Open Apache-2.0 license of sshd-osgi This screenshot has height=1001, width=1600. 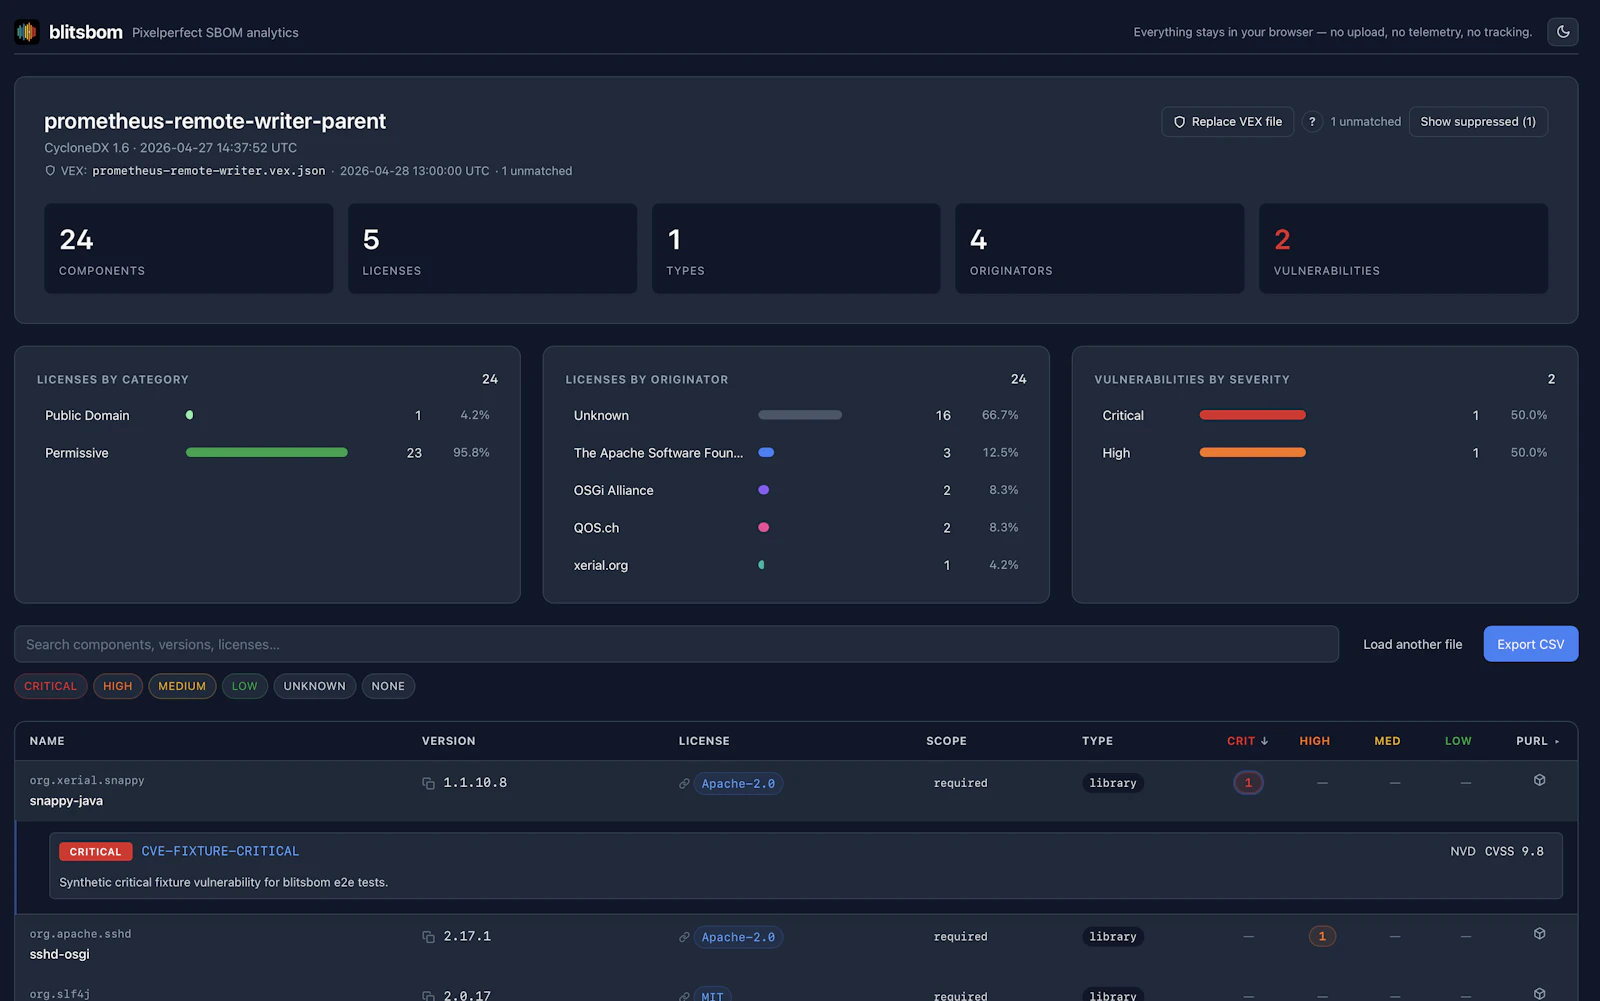[x=738, y=937]
